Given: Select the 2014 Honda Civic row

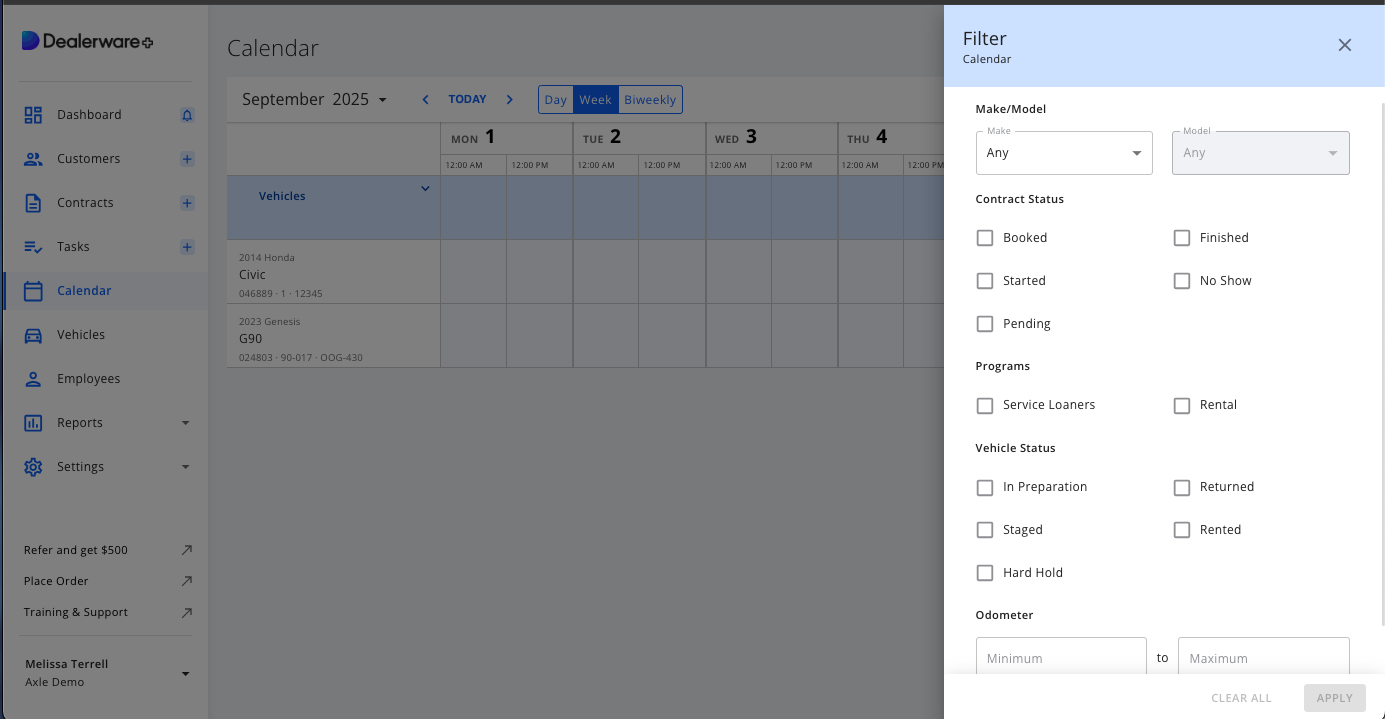Looking at the screenshot, I should 334,272.
